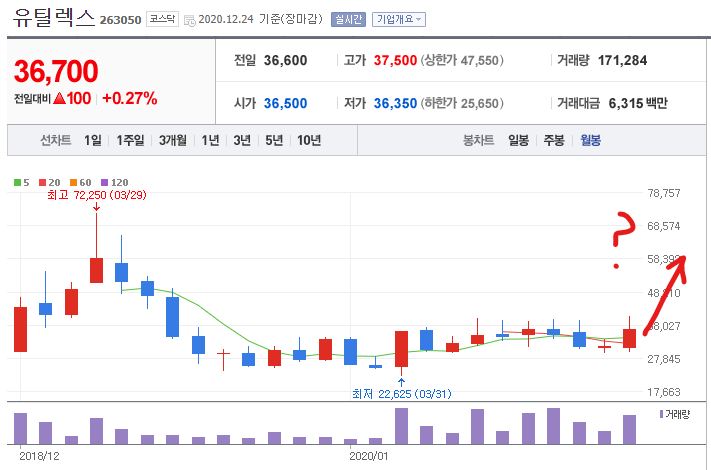Click the 상한가 47,550 text
711x470 pixels.
462,60
